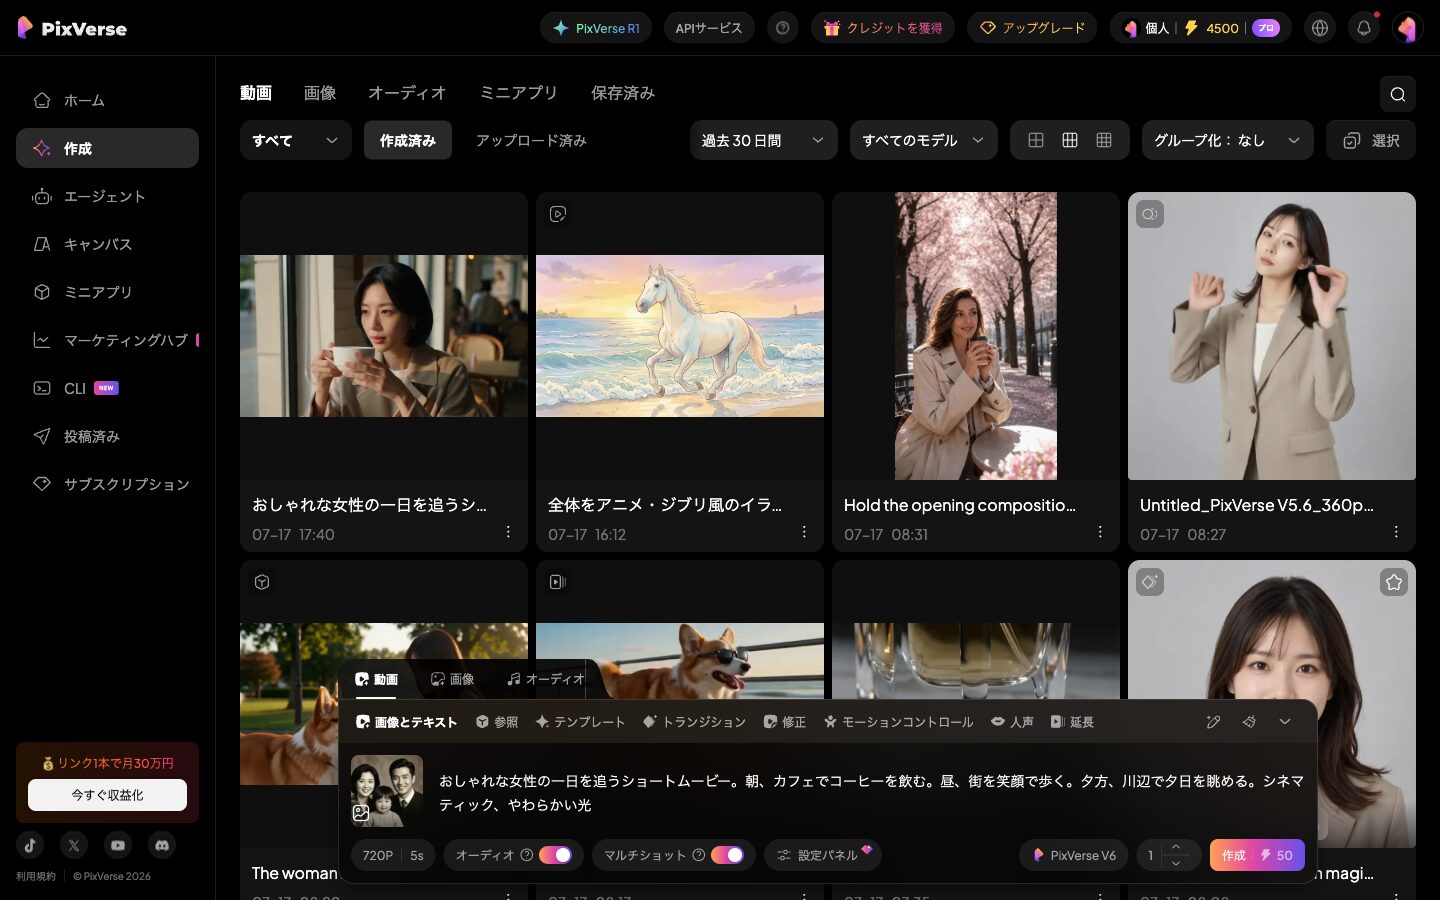Image resolution: width=1440 pixels, height=900 pixels.
Task: Toggle the オーディオ switch off
Action: [x=555, y=855]
